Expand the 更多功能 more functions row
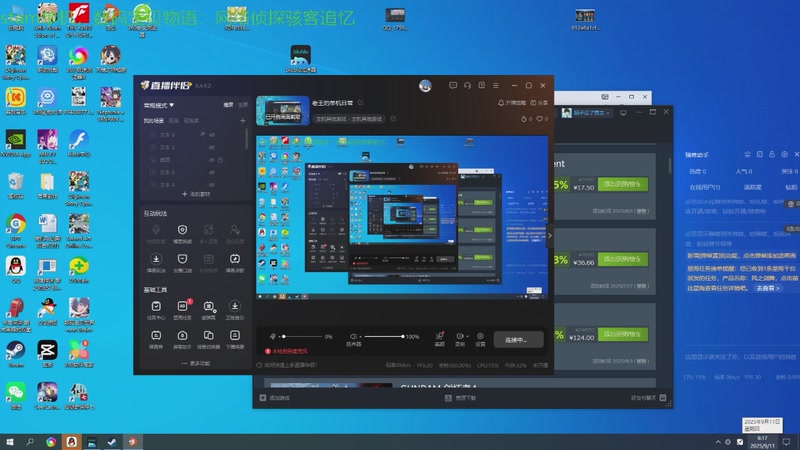Viewport: 800px width, 450px height. (x=195, y=363)
